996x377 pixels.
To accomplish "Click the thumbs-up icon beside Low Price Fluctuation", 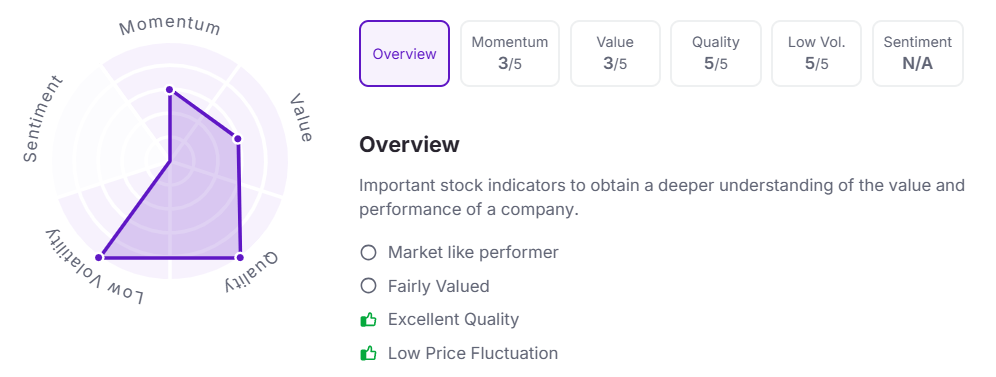I will coord(368,353).
